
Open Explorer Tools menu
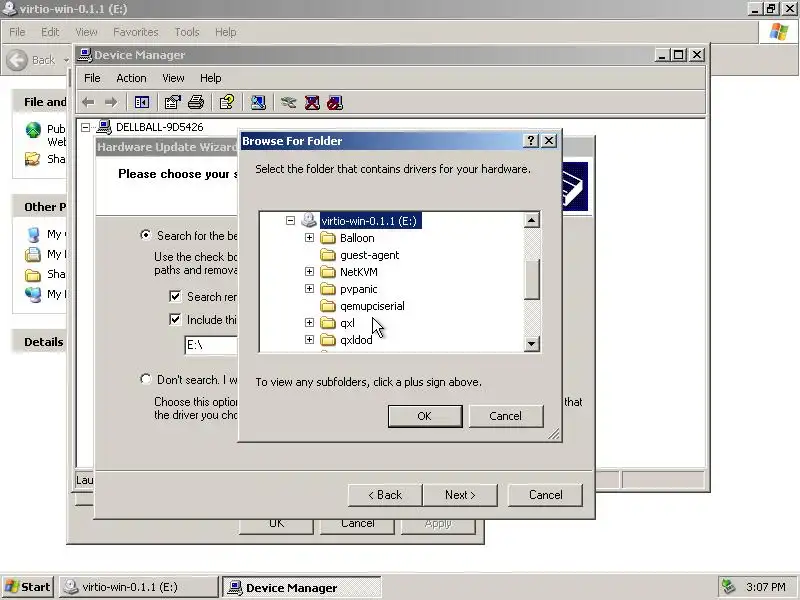point(187,32)
